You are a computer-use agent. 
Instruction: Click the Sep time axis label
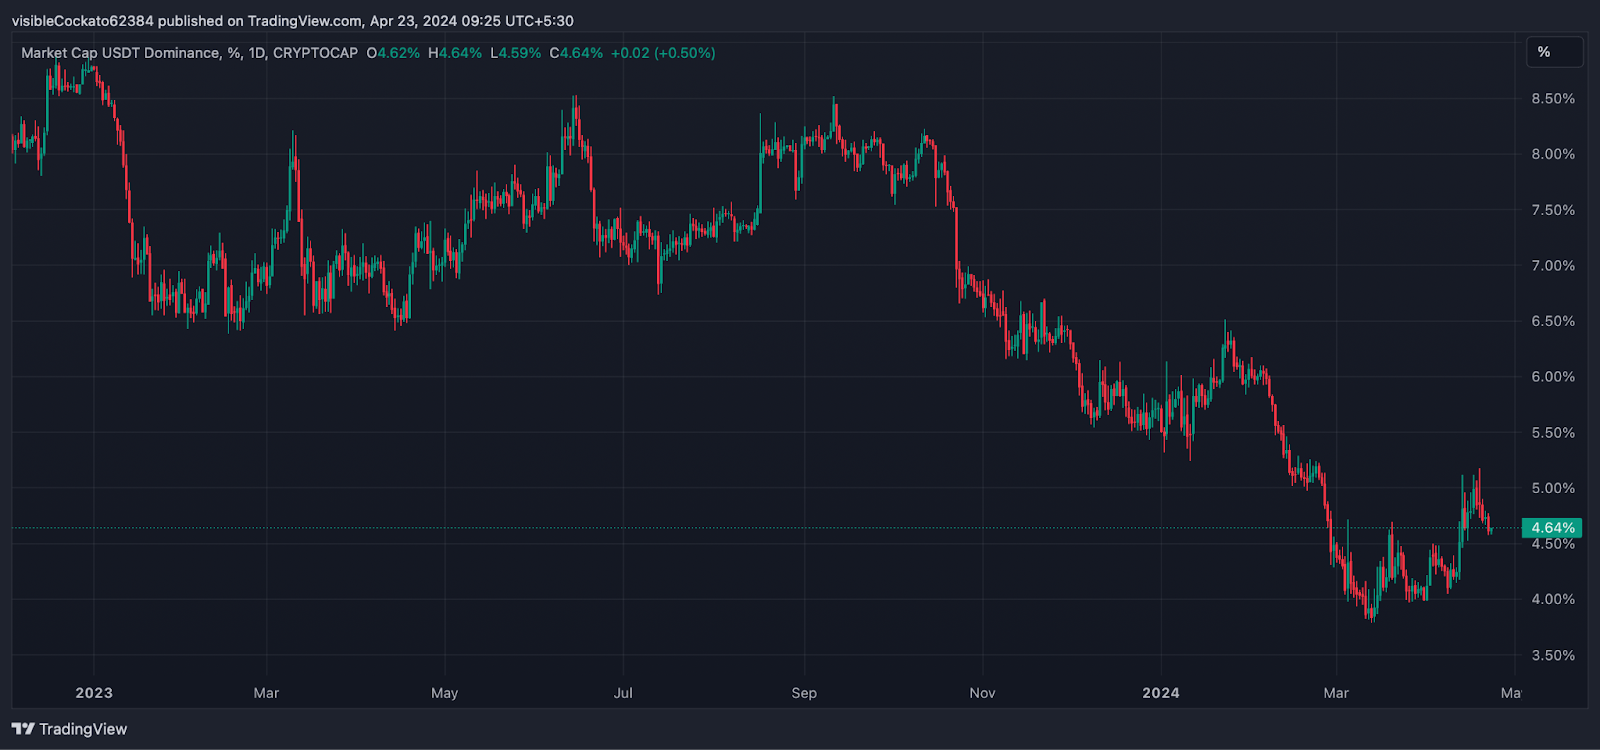tap(804, 693)
